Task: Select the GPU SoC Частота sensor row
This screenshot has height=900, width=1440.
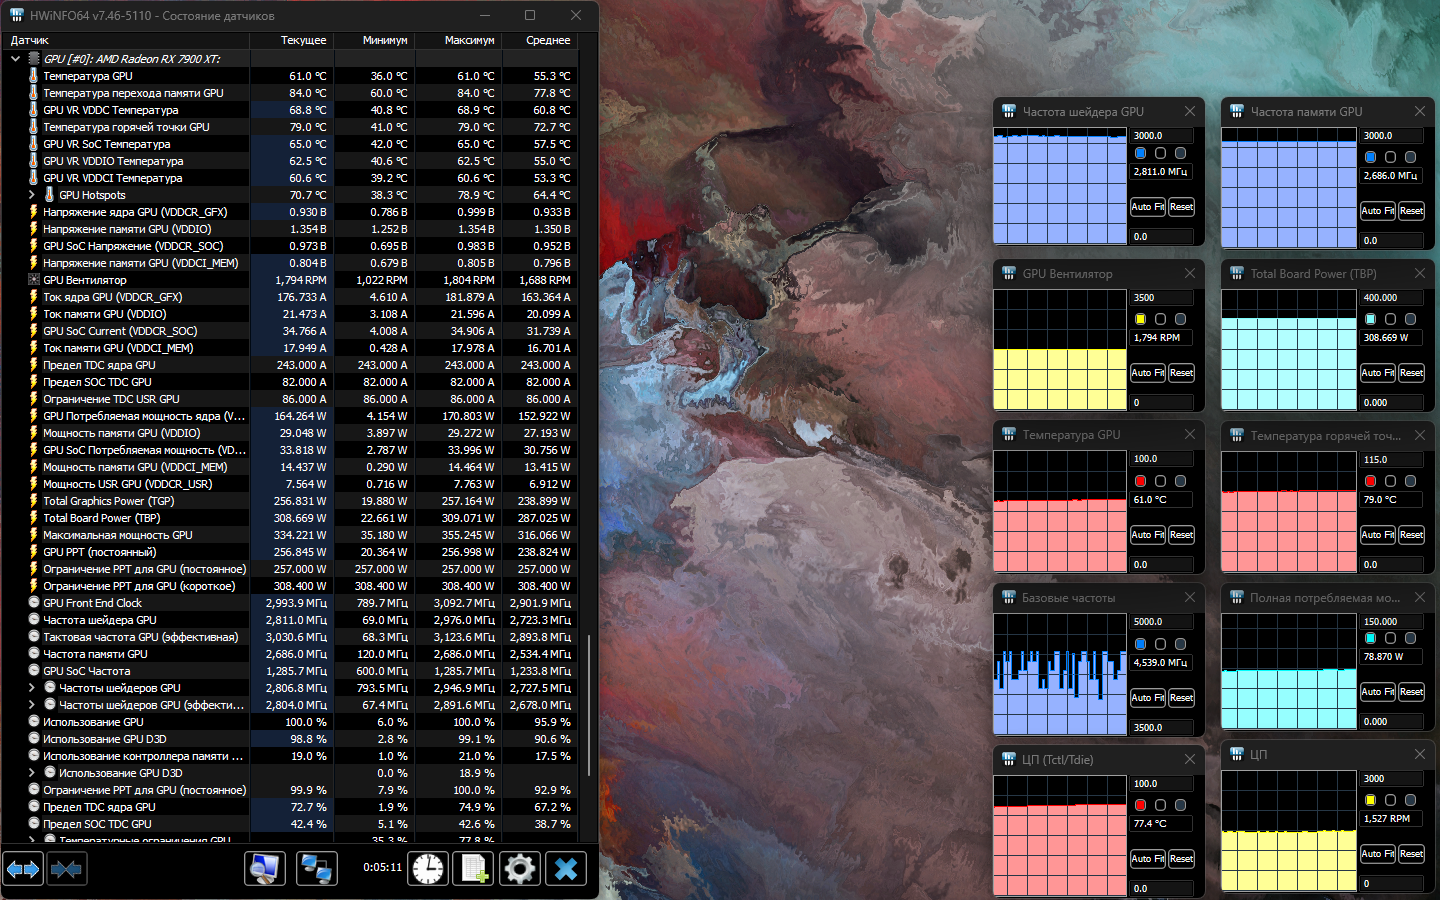Action: [x=290, y=671]
